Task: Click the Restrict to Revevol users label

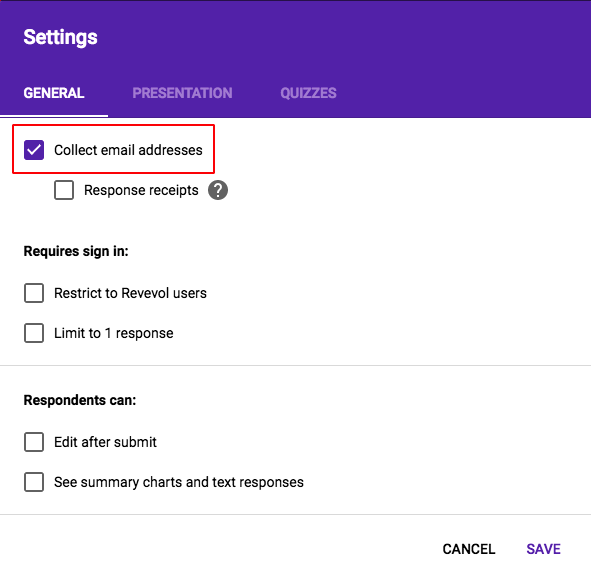Action: [x=130, y=293]
